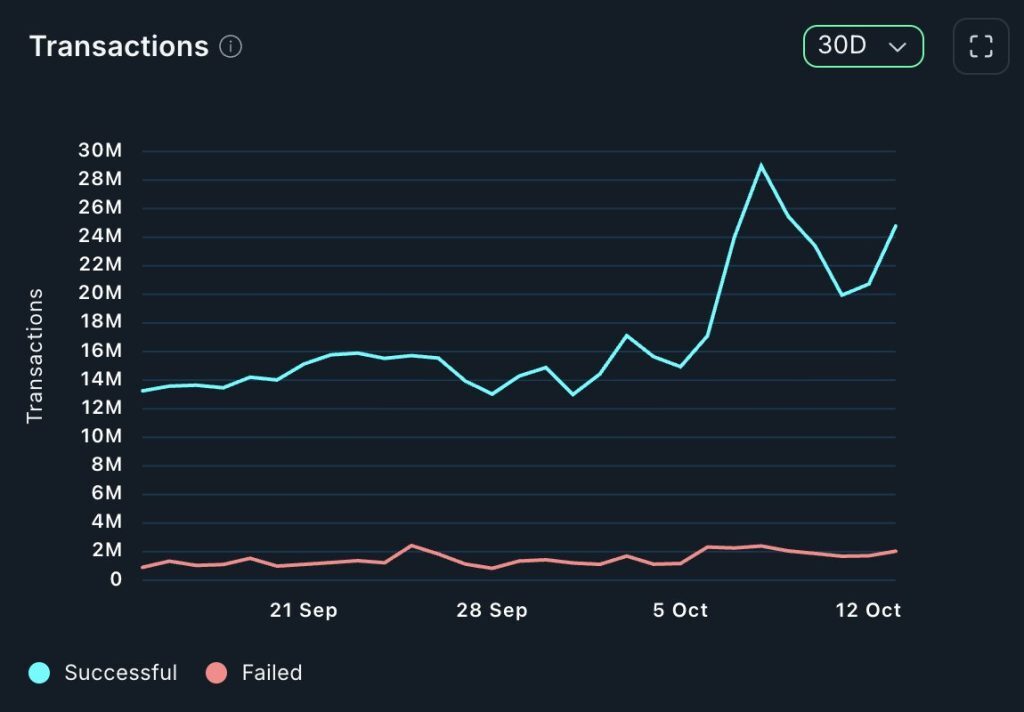Hide the Failed line via its legend entry
The image size is (1024, 712).
[x=270, y=673]
